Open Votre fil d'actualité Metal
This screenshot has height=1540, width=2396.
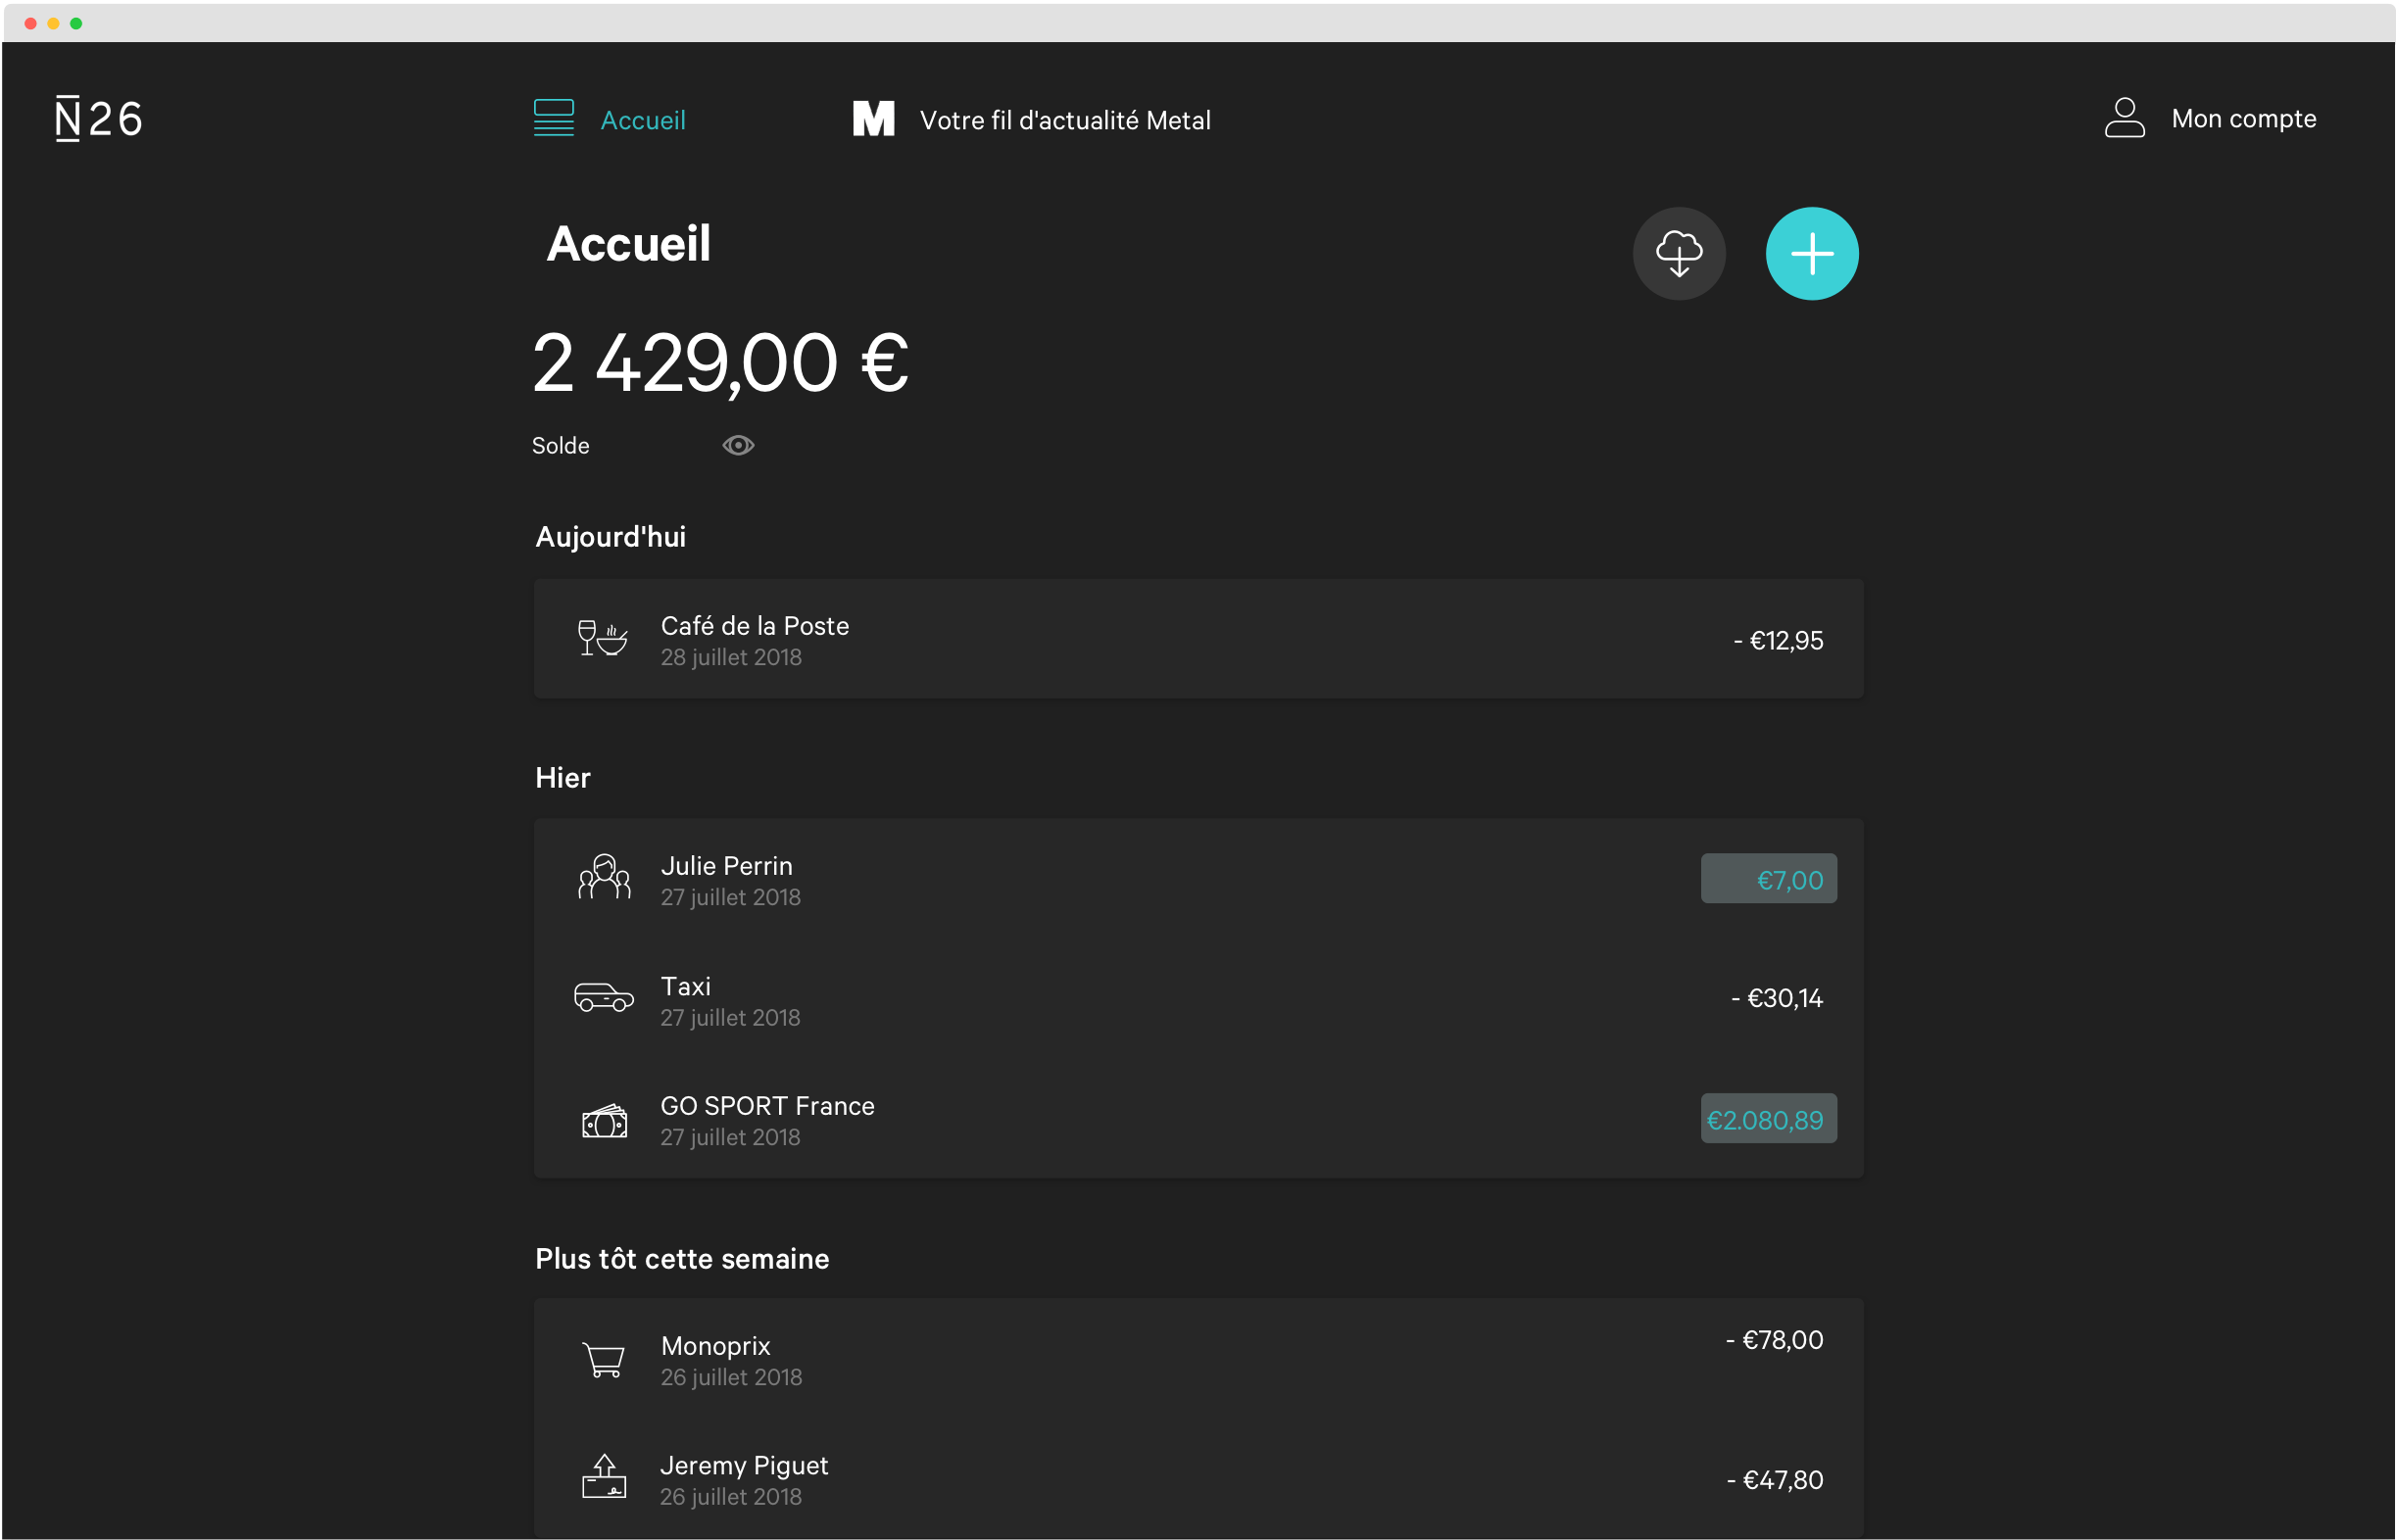coord(1065,118)
